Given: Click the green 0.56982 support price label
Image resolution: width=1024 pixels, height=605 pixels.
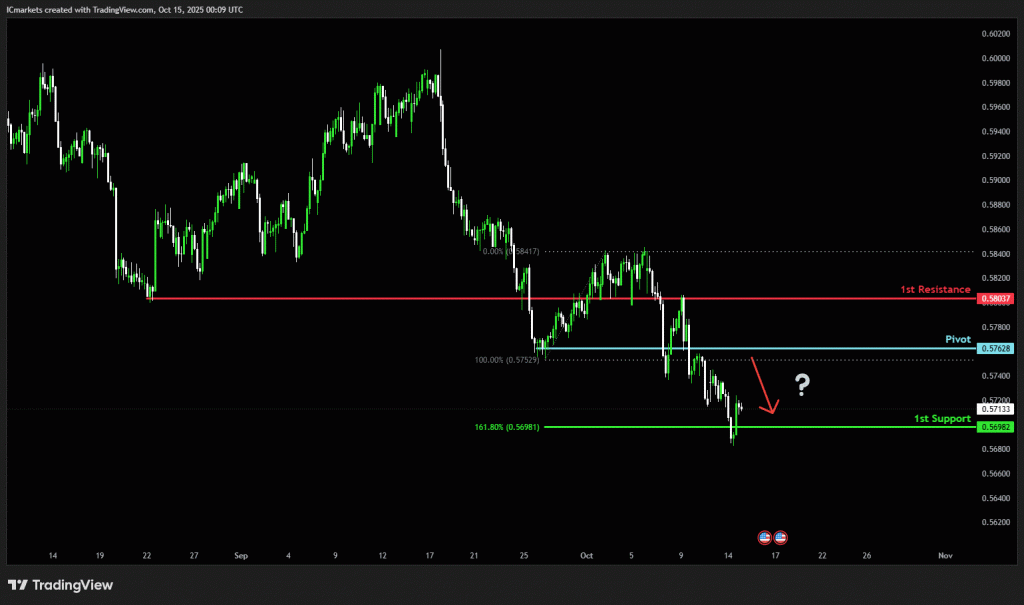Looking at the screenshot, I should click(995, 427).
